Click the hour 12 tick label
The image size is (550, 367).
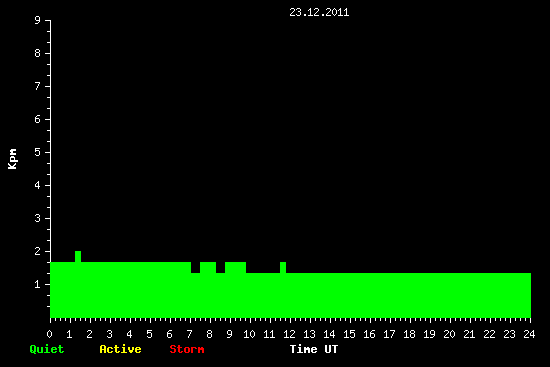tap(289, 334)
